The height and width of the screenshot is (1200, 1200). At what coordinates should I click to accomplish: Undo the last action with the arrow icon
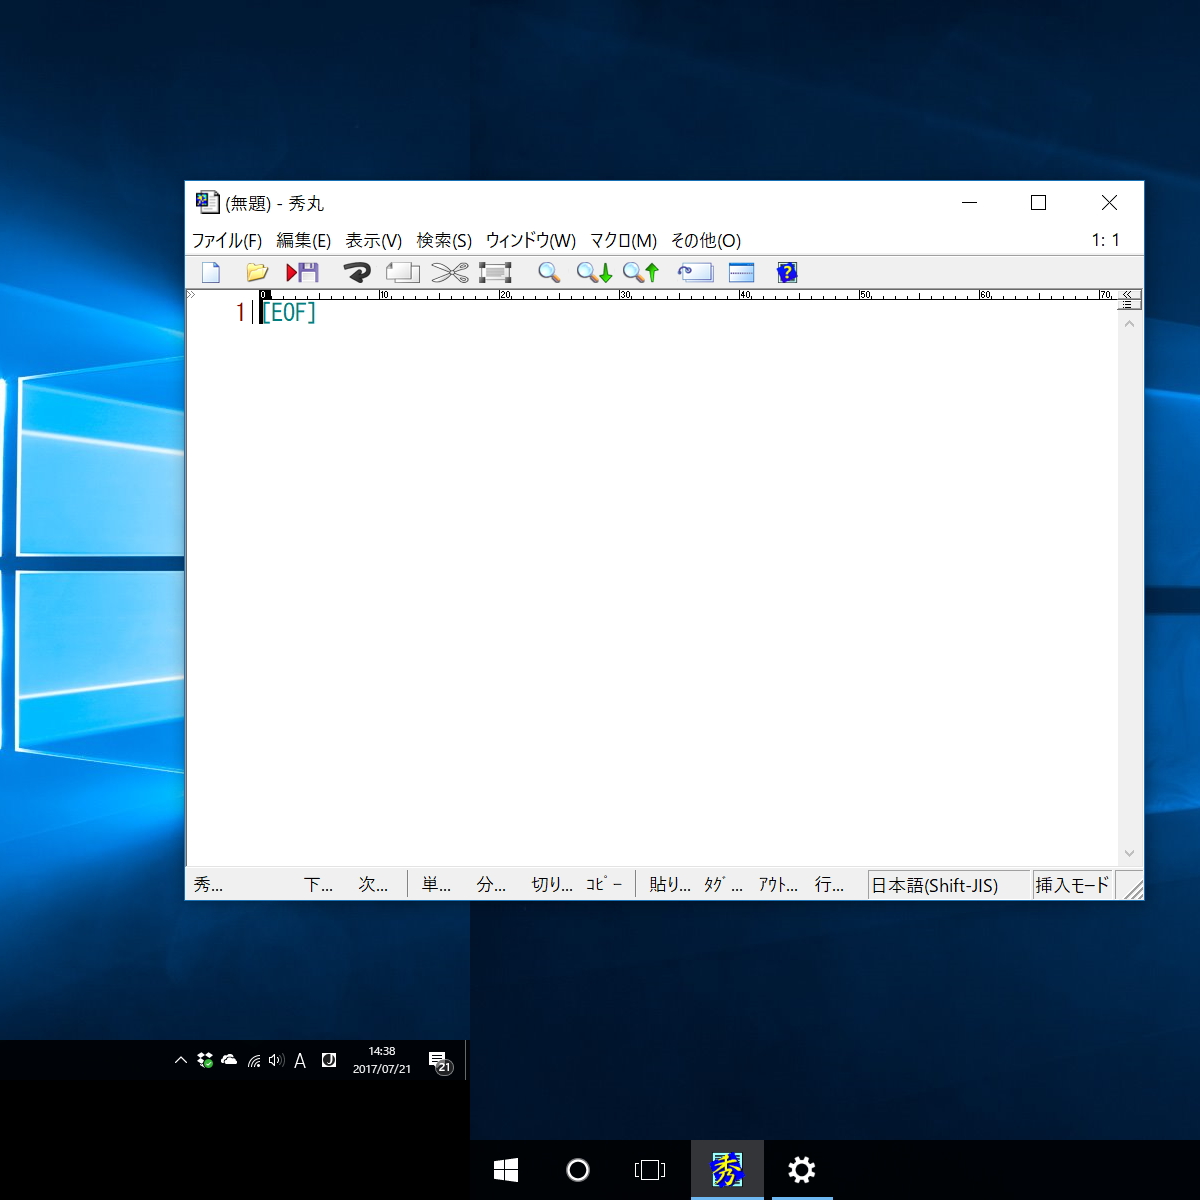tap(356, 272)
